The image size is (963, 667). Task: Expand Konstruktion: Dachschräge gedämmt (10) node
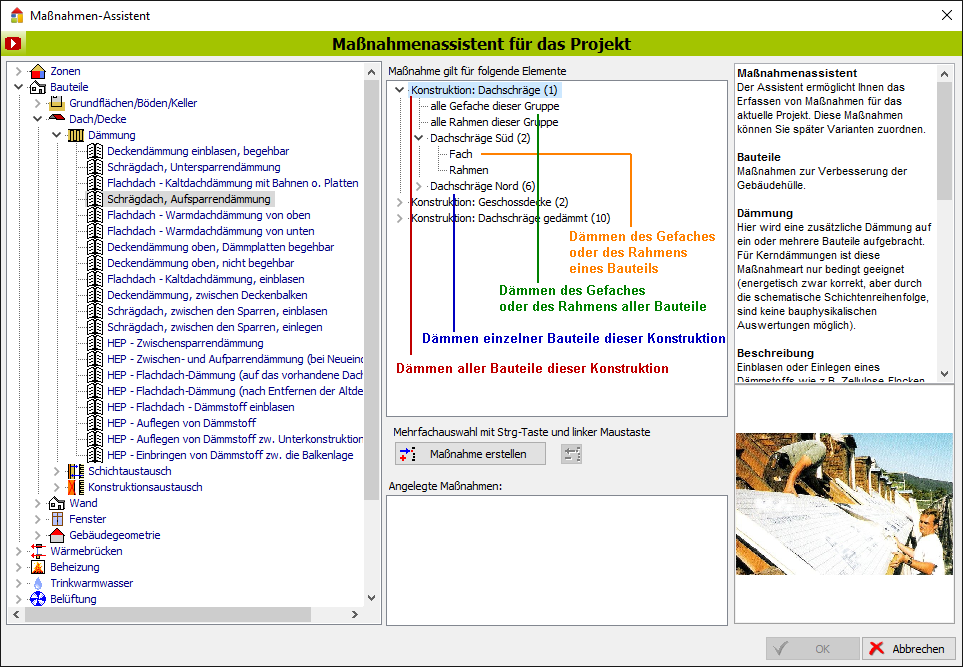click(399, 218)
